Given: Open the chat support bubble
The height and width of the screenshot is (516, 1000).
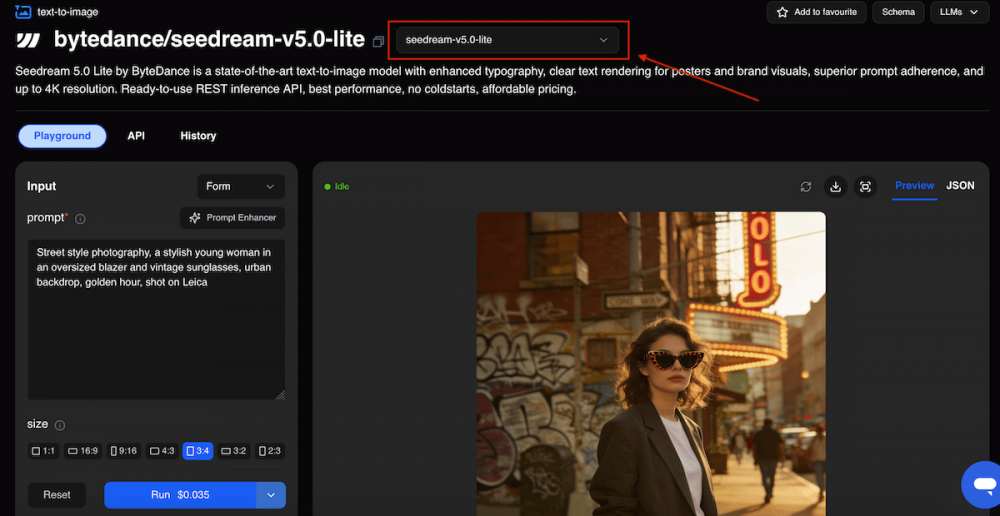Looking at the screenshot, I should point(983,483).
